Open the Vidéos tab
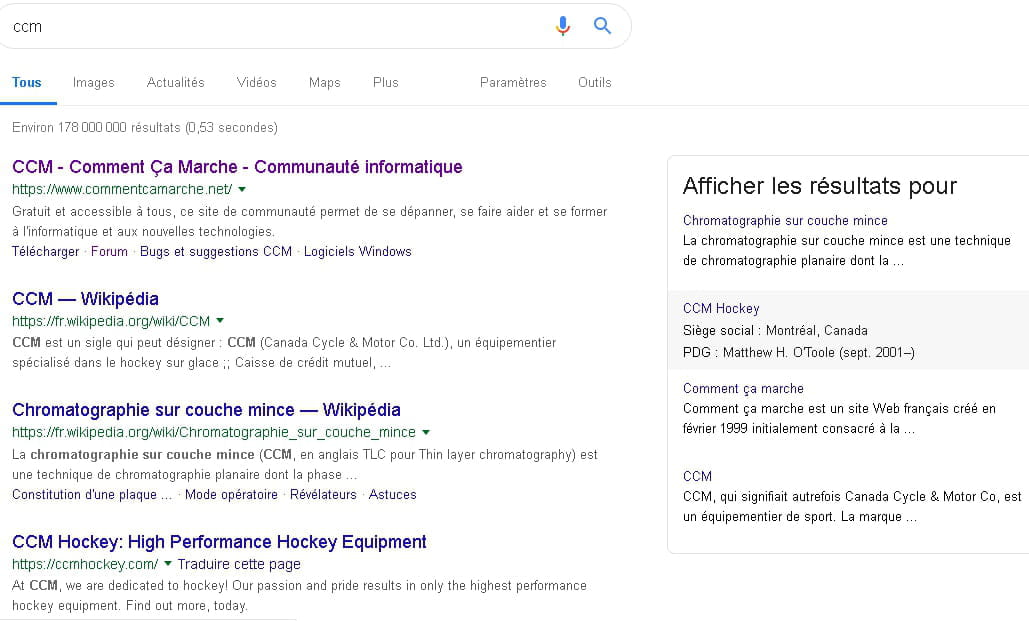The width and height of the screenshot is (1029, 621). (x=257, y=82)
